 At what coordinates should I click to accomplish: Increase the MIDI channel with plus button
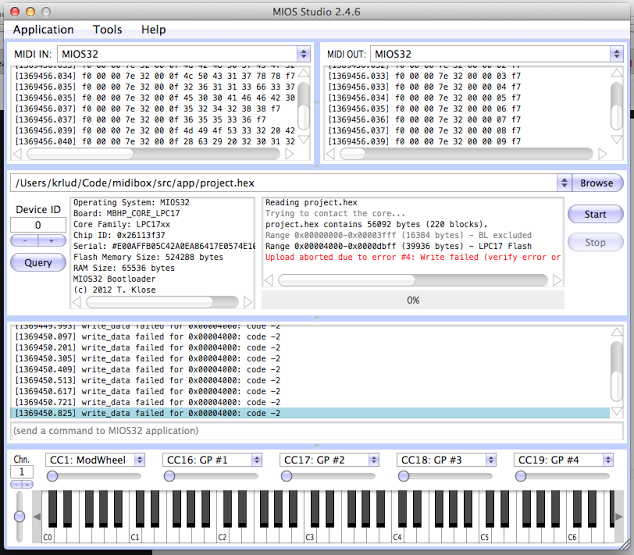27,484
